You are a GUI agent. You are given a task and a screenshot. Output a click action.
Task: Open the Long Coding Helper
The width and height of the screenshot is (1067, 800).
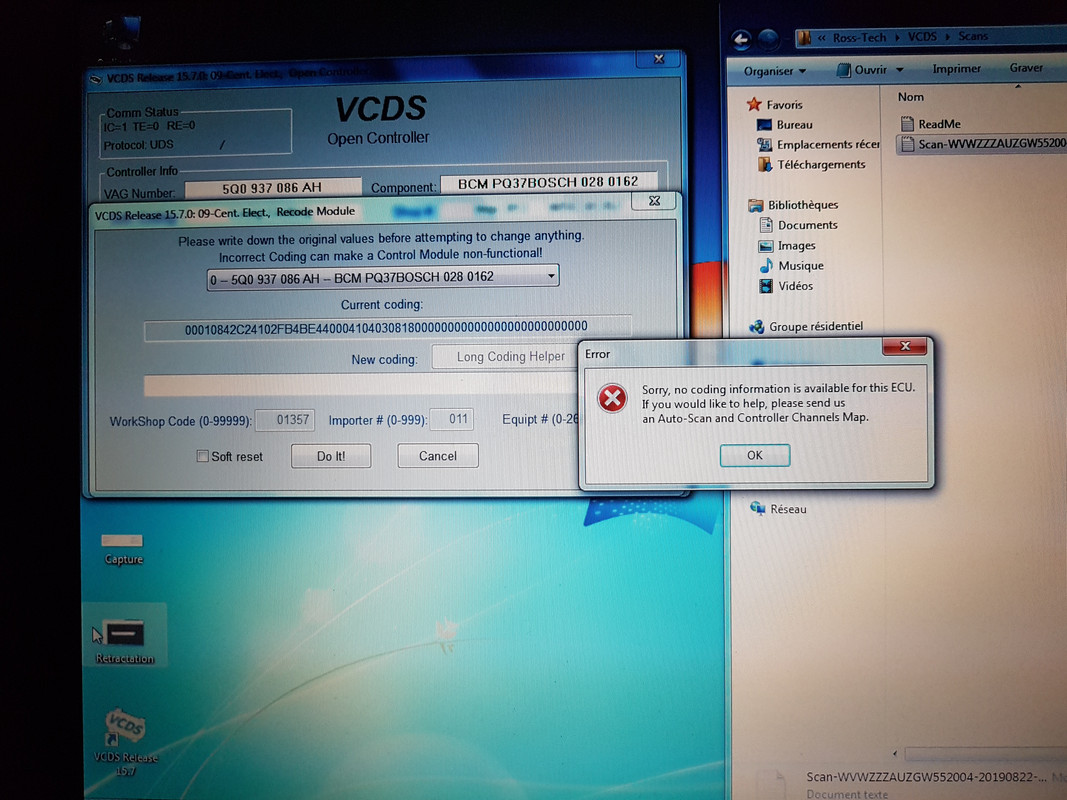pos(505,356)
